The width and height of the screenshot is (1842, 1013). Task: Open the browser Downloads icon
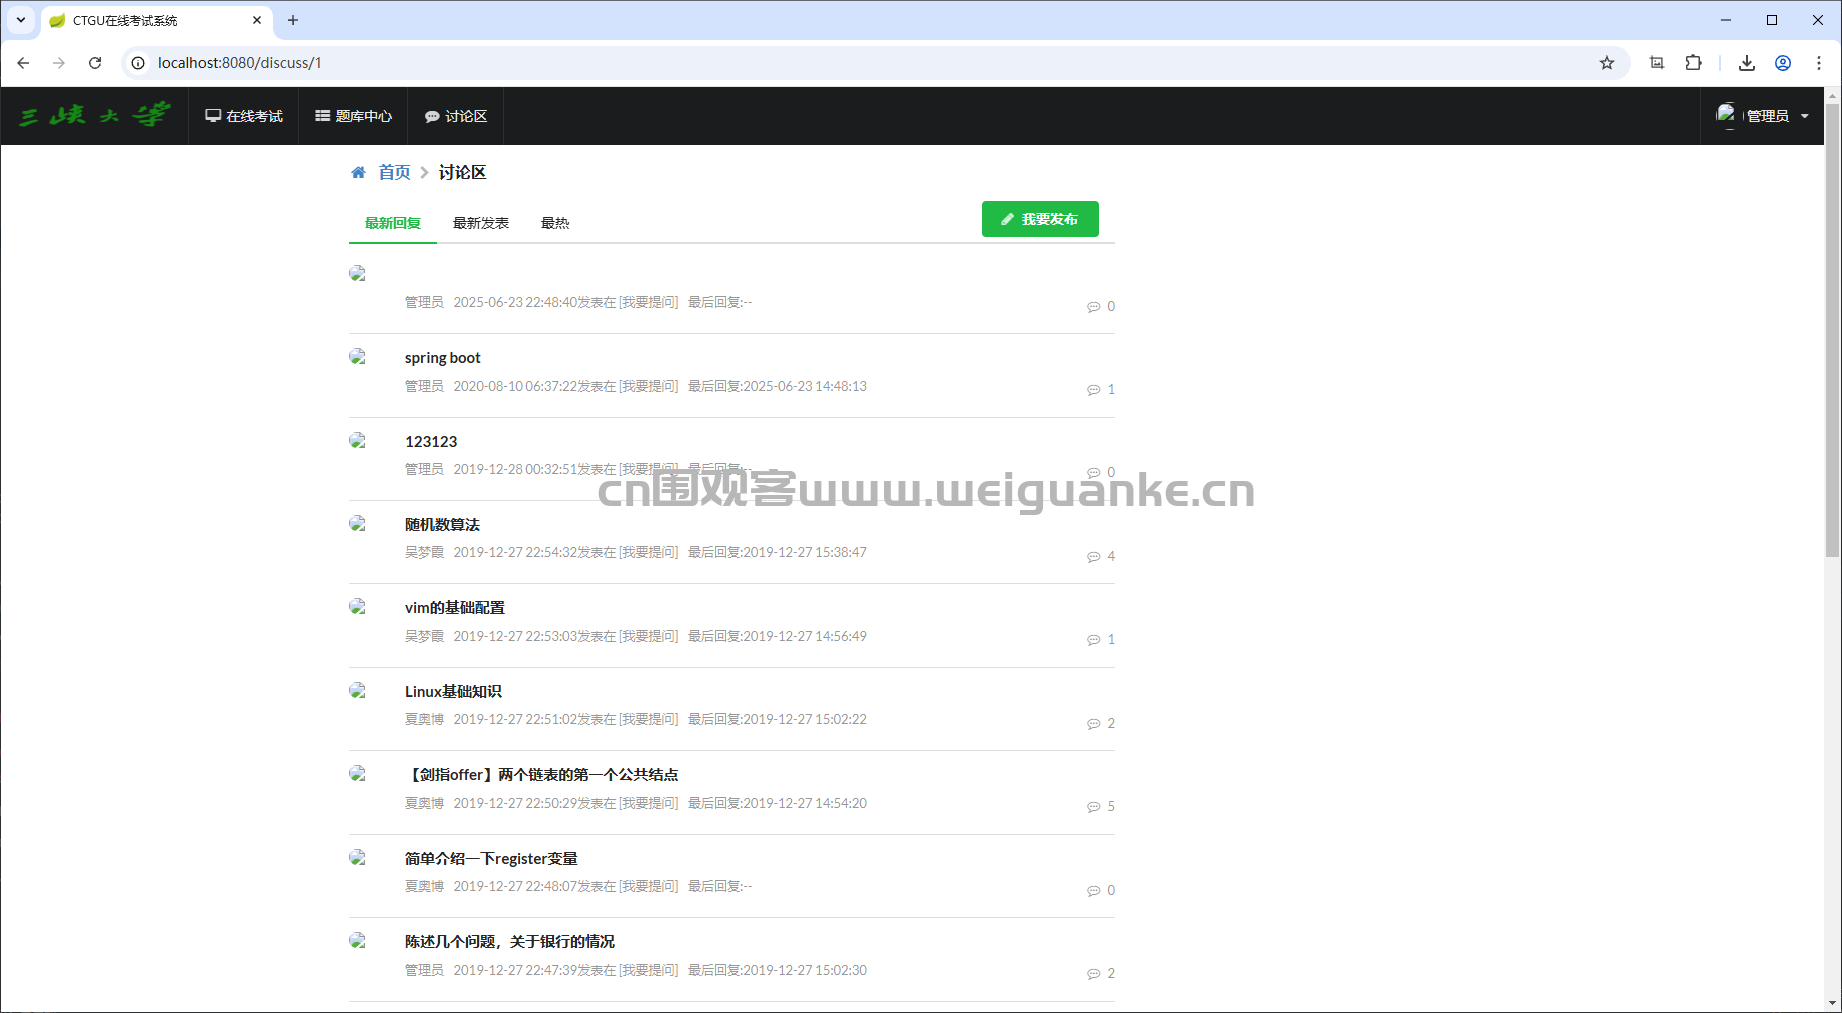(1746, 62)
